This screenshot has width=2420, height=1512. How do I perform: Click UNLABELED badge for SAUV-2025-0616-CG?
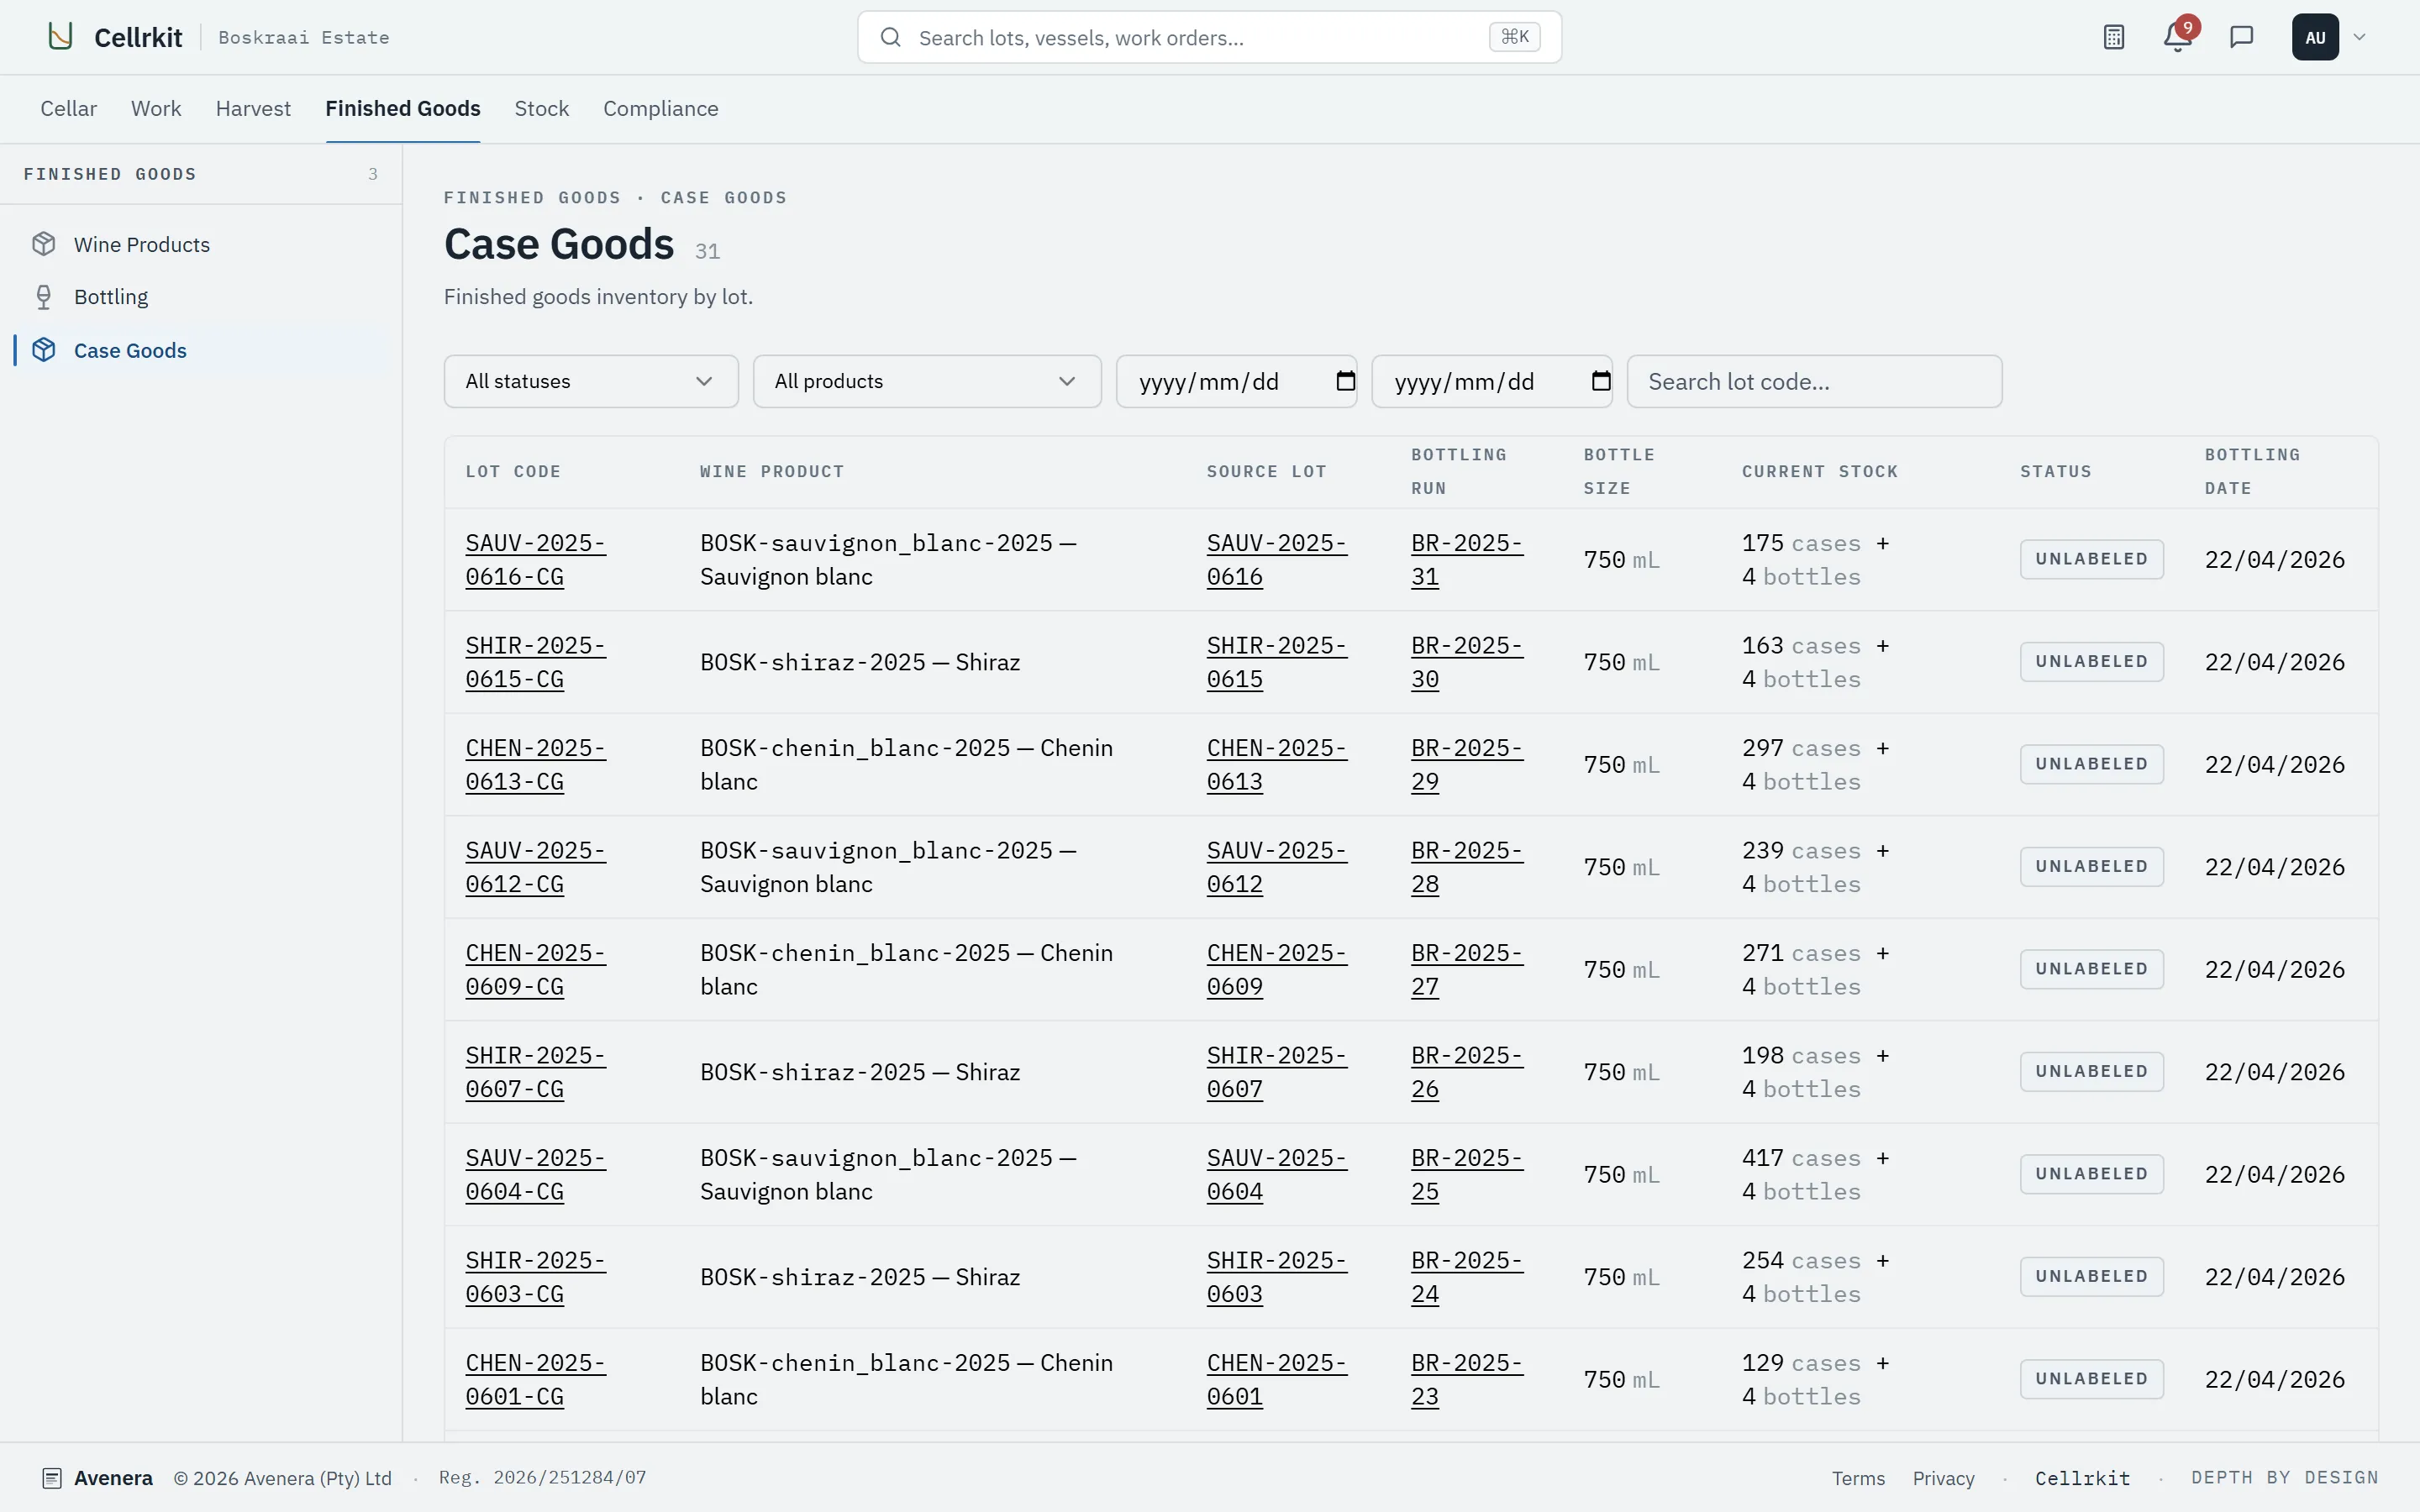coord(2091,560)
